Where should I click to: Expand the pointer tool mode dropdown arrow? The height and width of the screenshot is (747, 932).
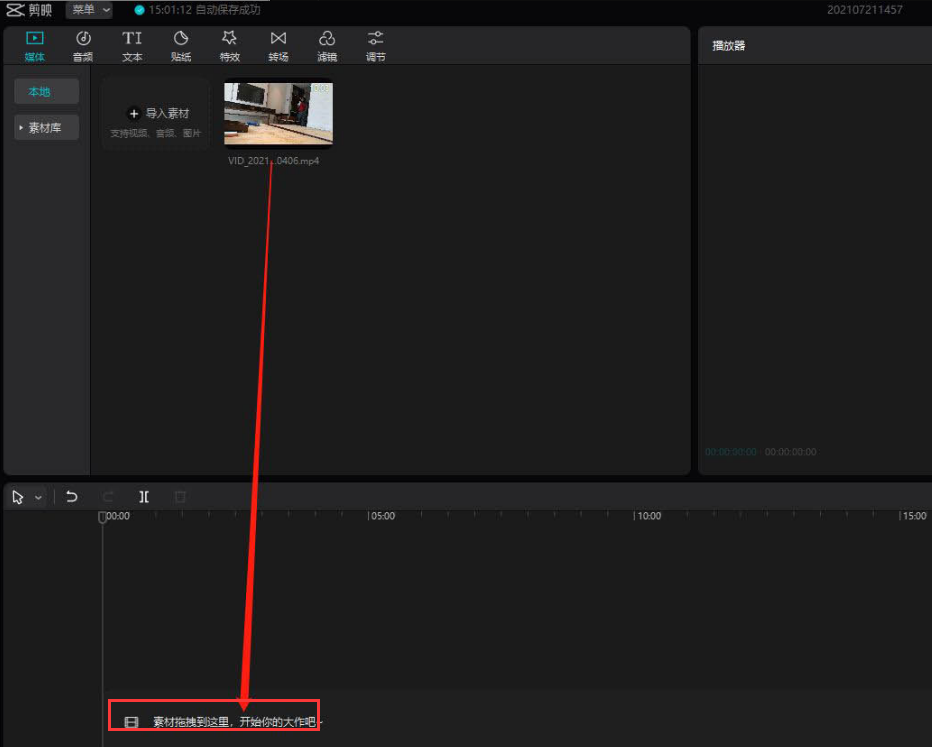(x=39, y=497)
